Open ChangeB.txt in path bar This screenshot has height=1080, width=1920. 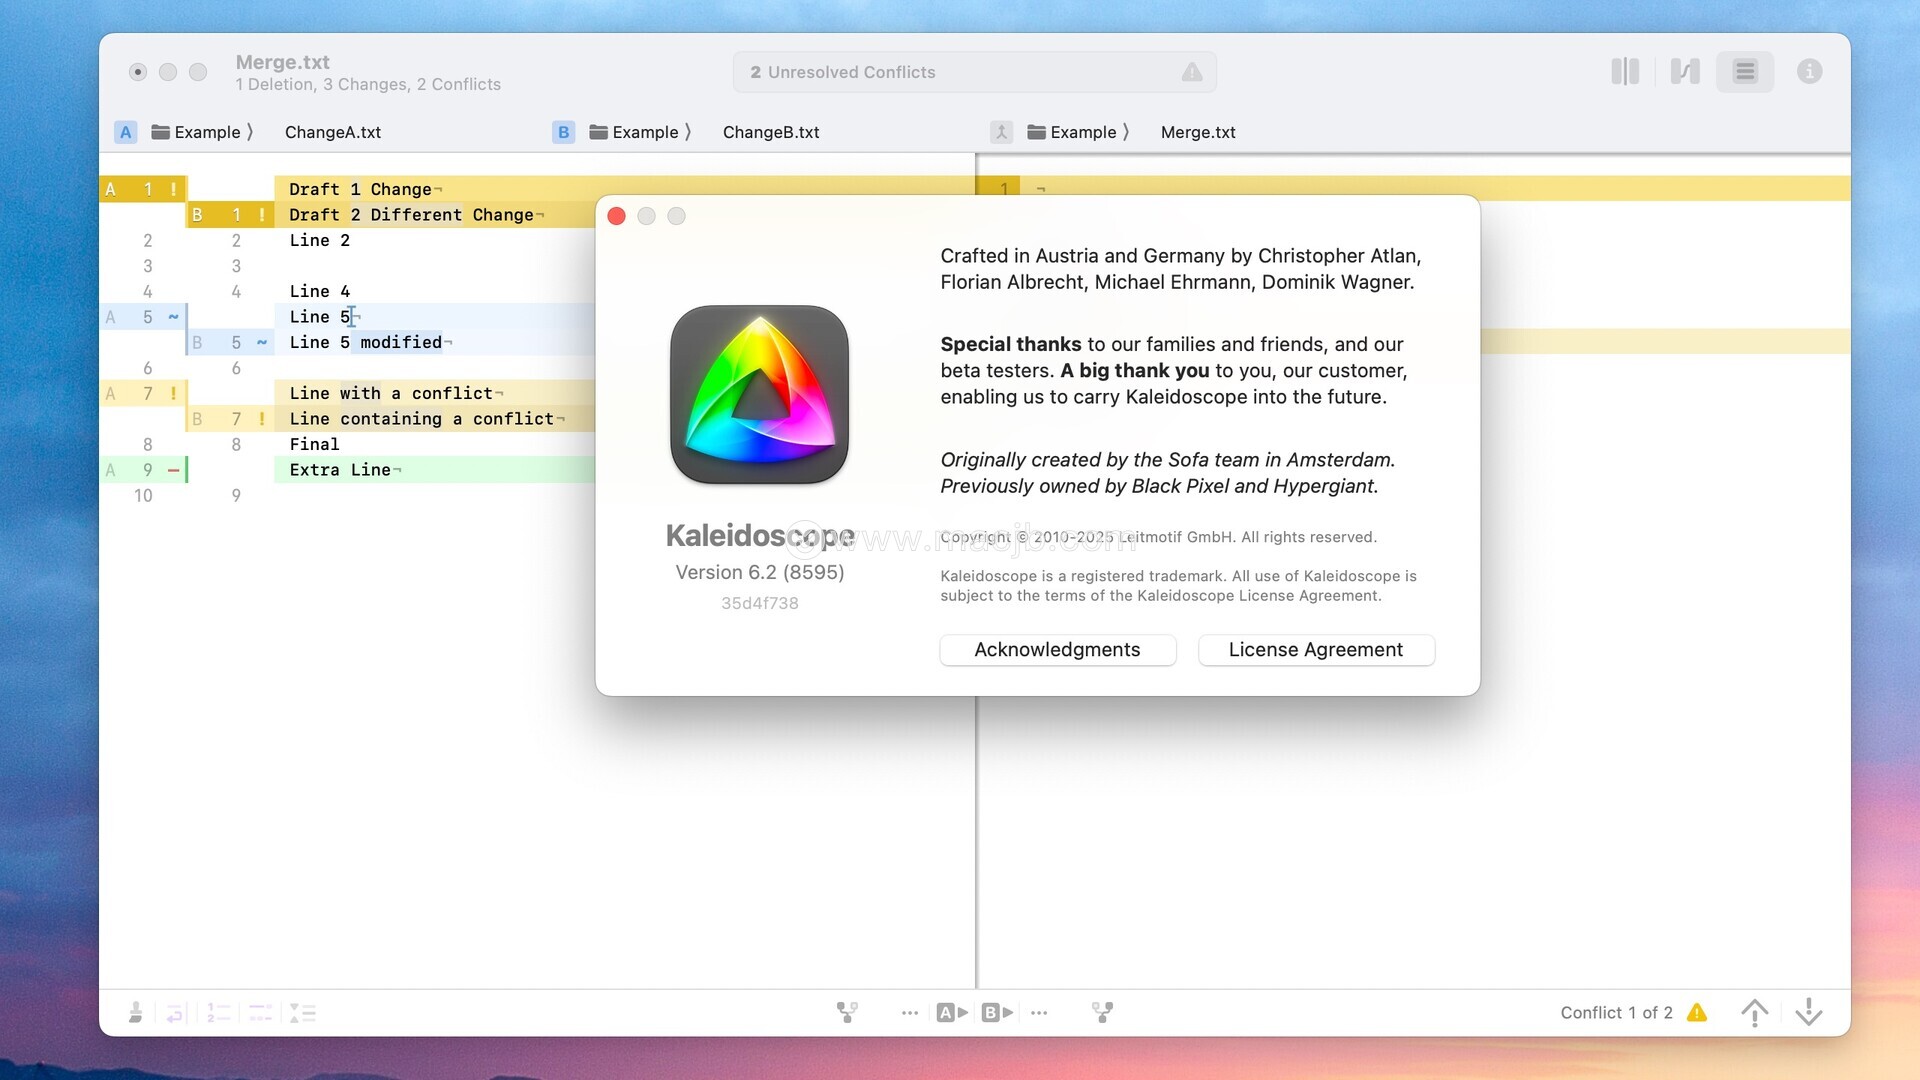click(771, 132)
